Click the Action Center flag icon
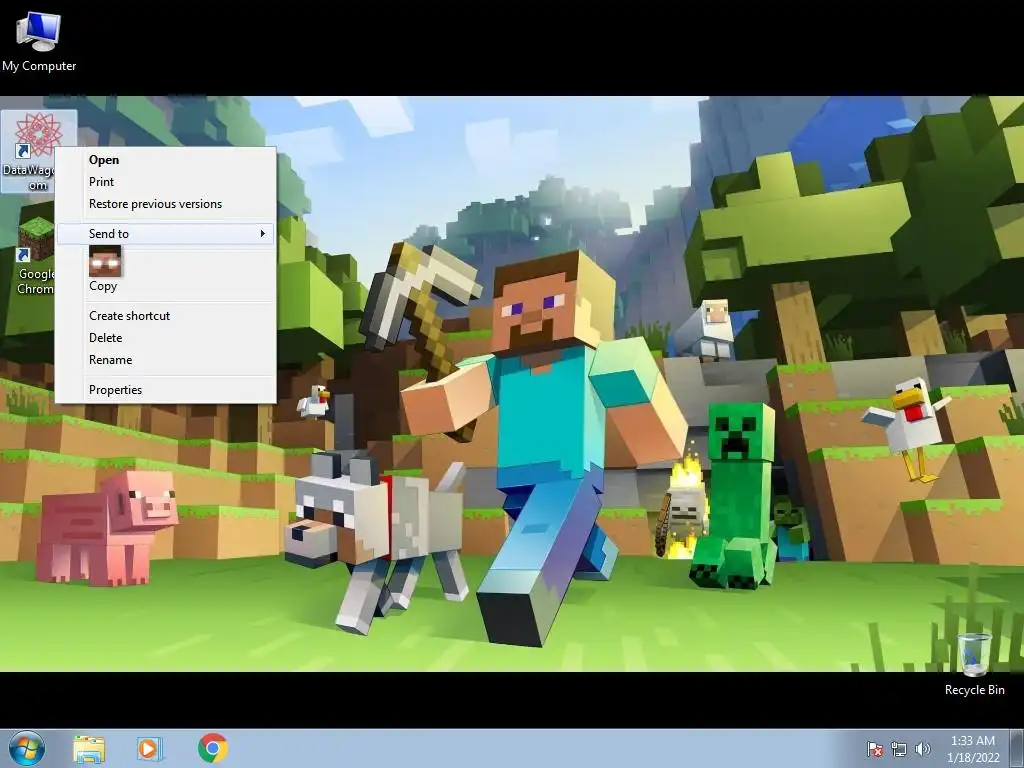This screenshot has width=1024, height=768. tap(874, 749)
